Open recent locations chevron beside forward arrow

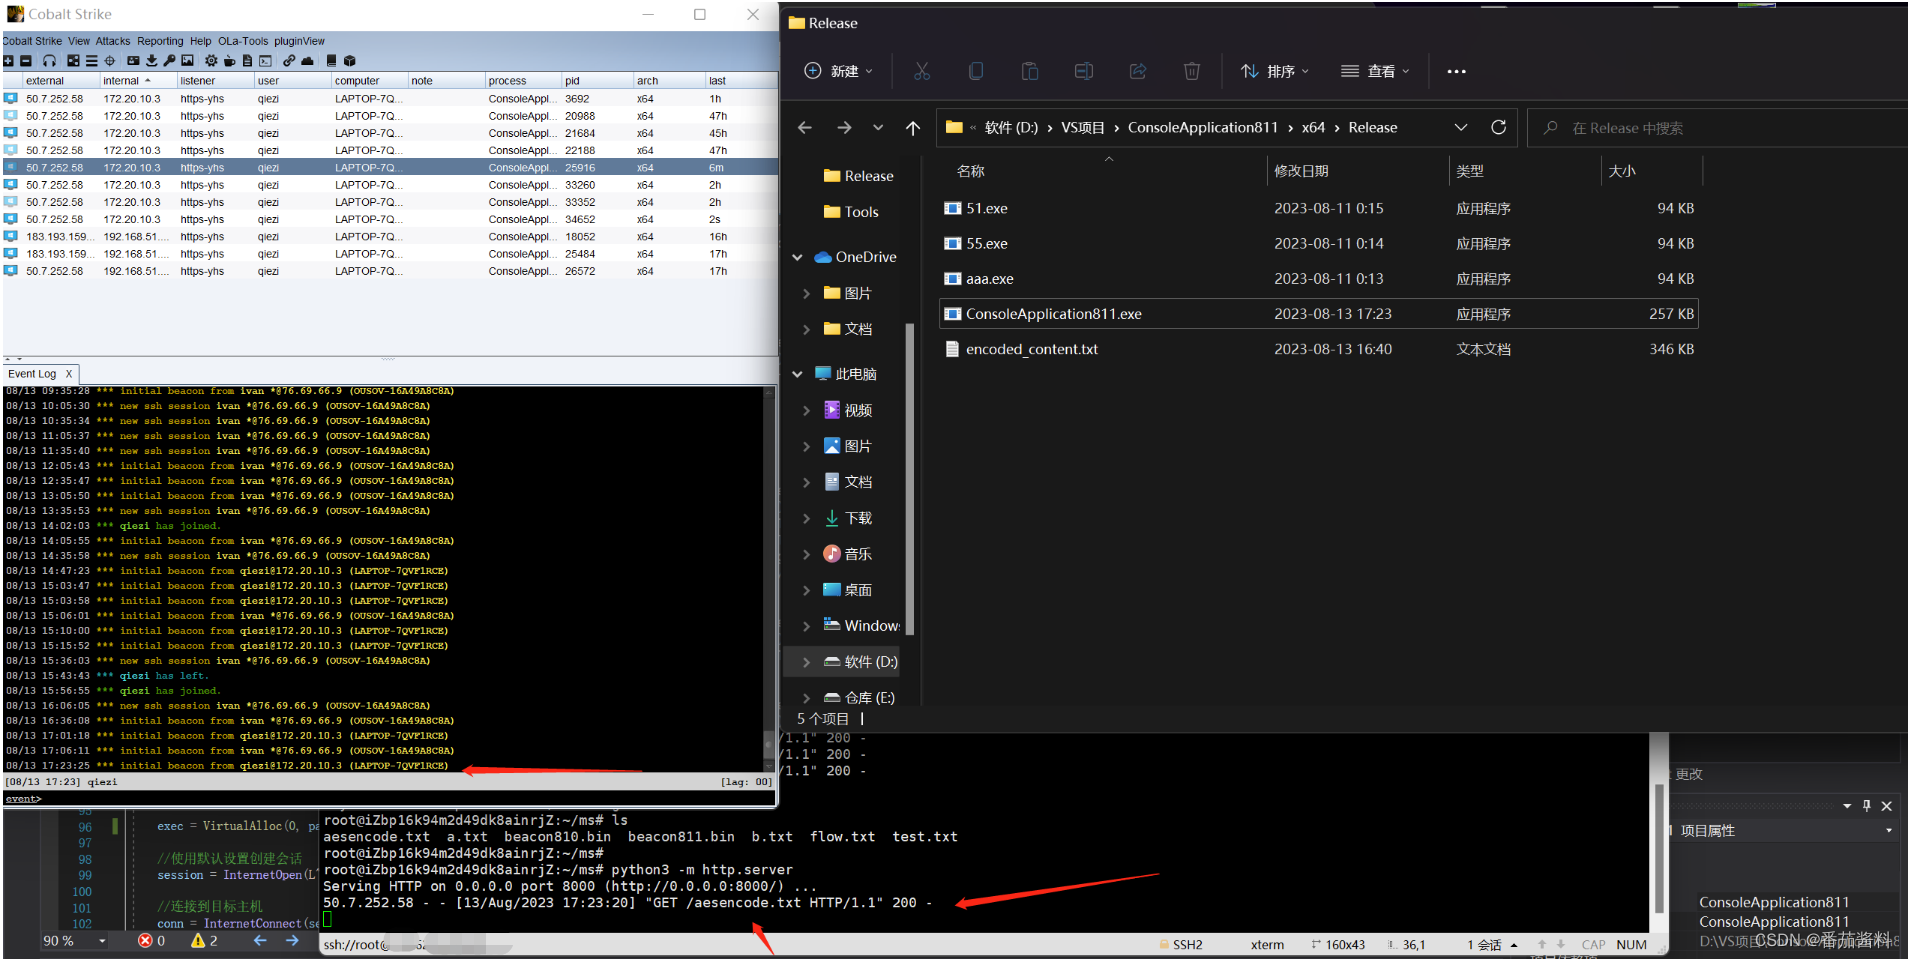pyautogui.click(x=878, y=128)
